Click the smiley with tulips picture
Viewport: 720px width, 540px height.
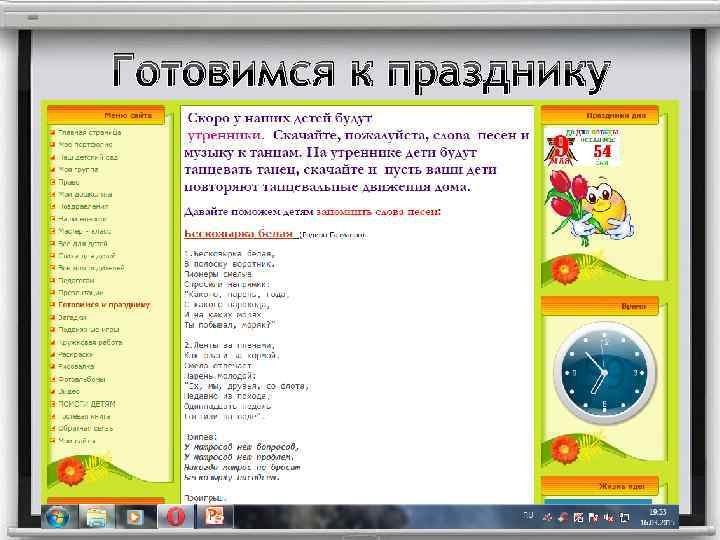pyautogui.click(x=590, y=208)
